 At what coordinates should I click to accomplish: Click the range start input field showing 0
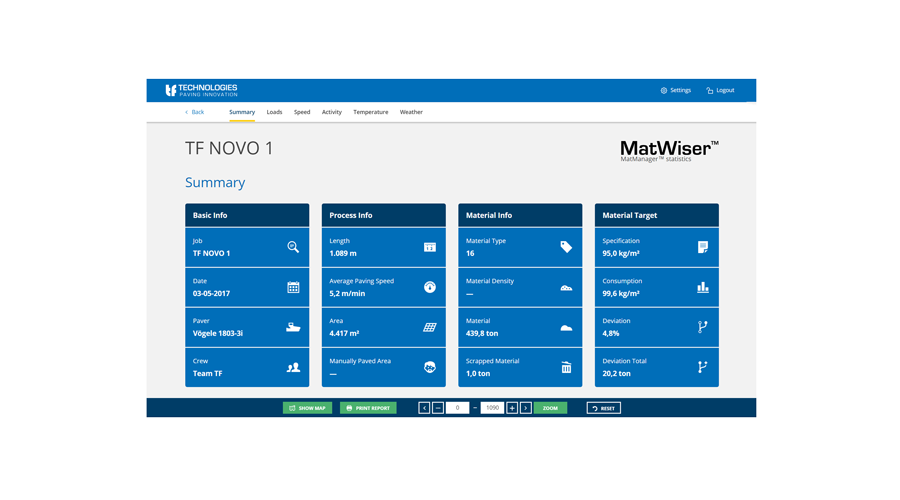click(457, 408)
